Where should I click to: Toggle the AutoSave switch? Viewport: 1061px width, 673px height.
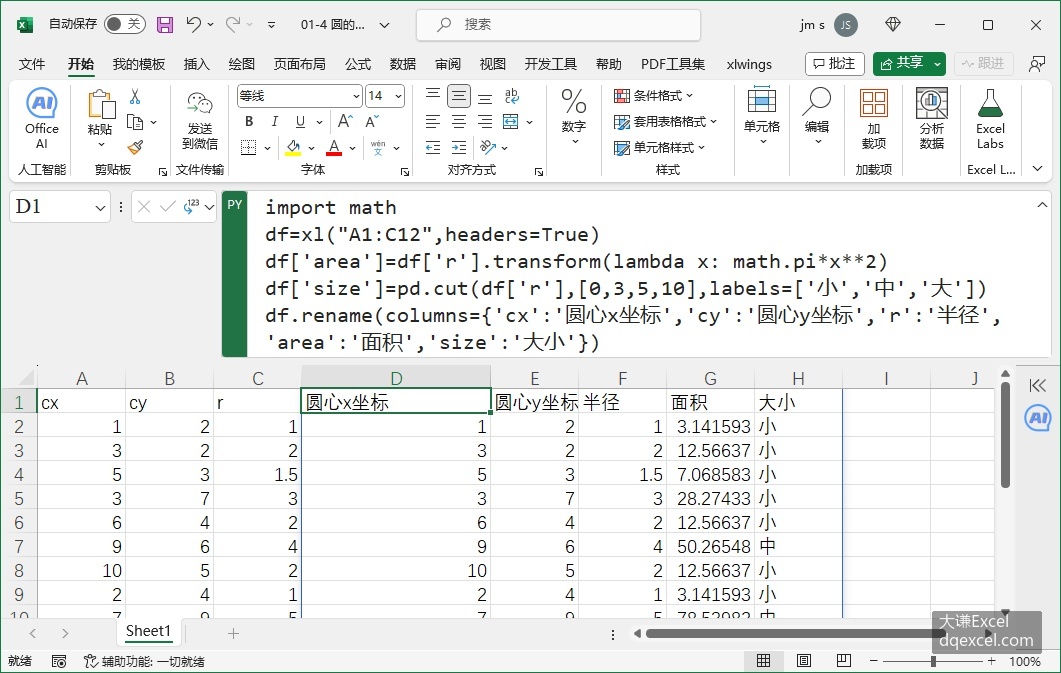pyautogui.click(x=125, y=24)
